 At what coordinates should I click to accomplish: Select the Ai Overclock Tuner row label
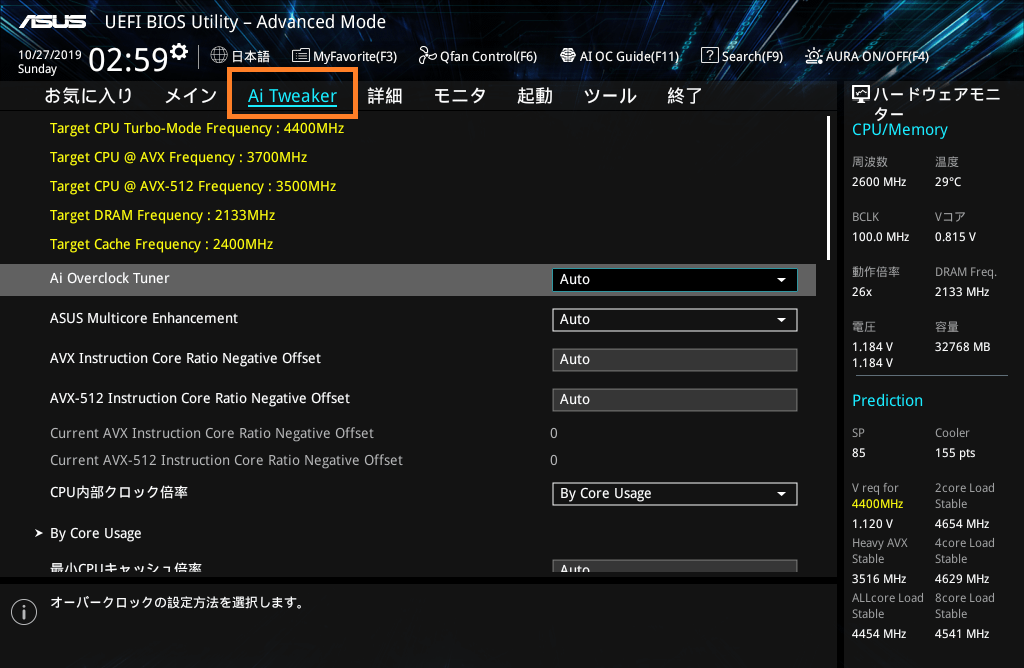click(x=110, y=278)
